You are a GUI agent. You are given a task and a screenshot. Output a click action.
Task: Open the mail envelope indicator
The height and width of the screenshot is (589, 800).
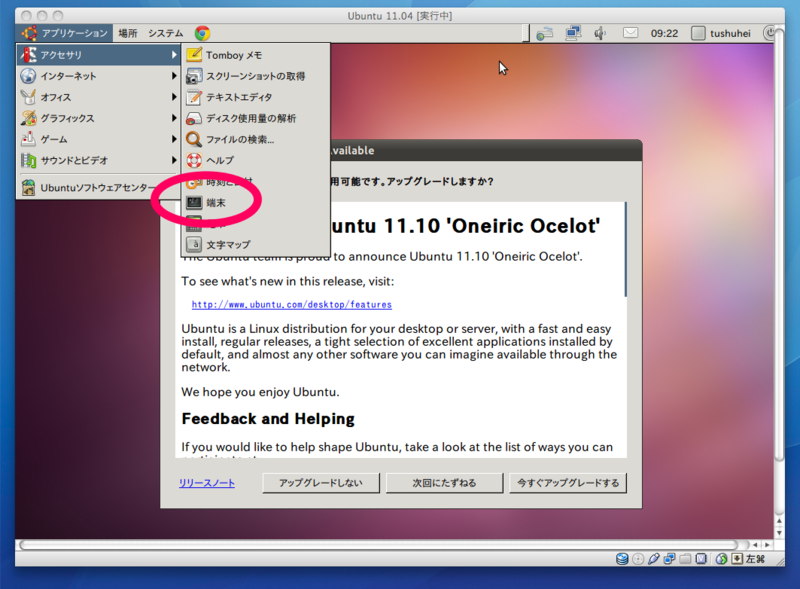coord(630,33)
